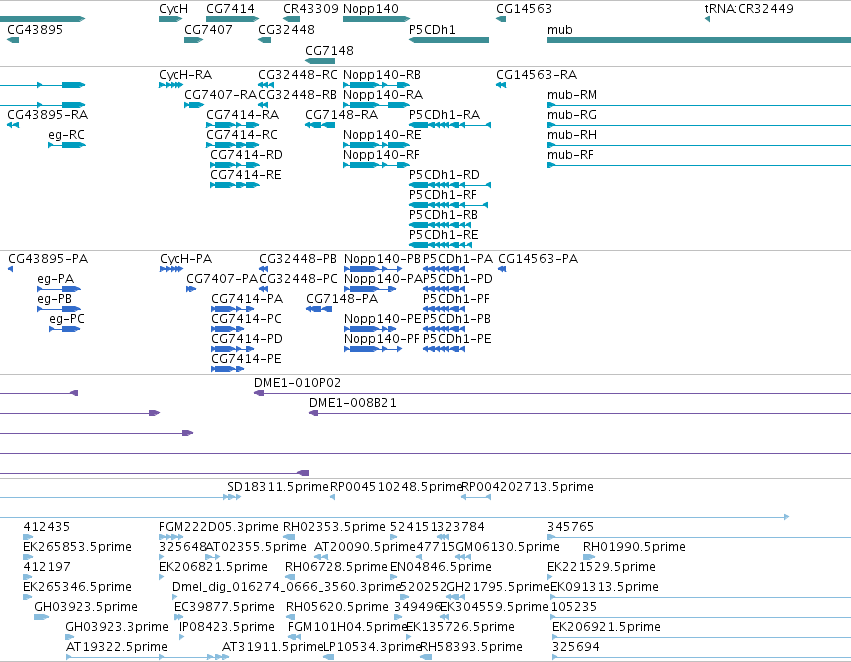The image size is (851, 662).
Task: Open transcript CG7414-RD
Action: point(234,165)
